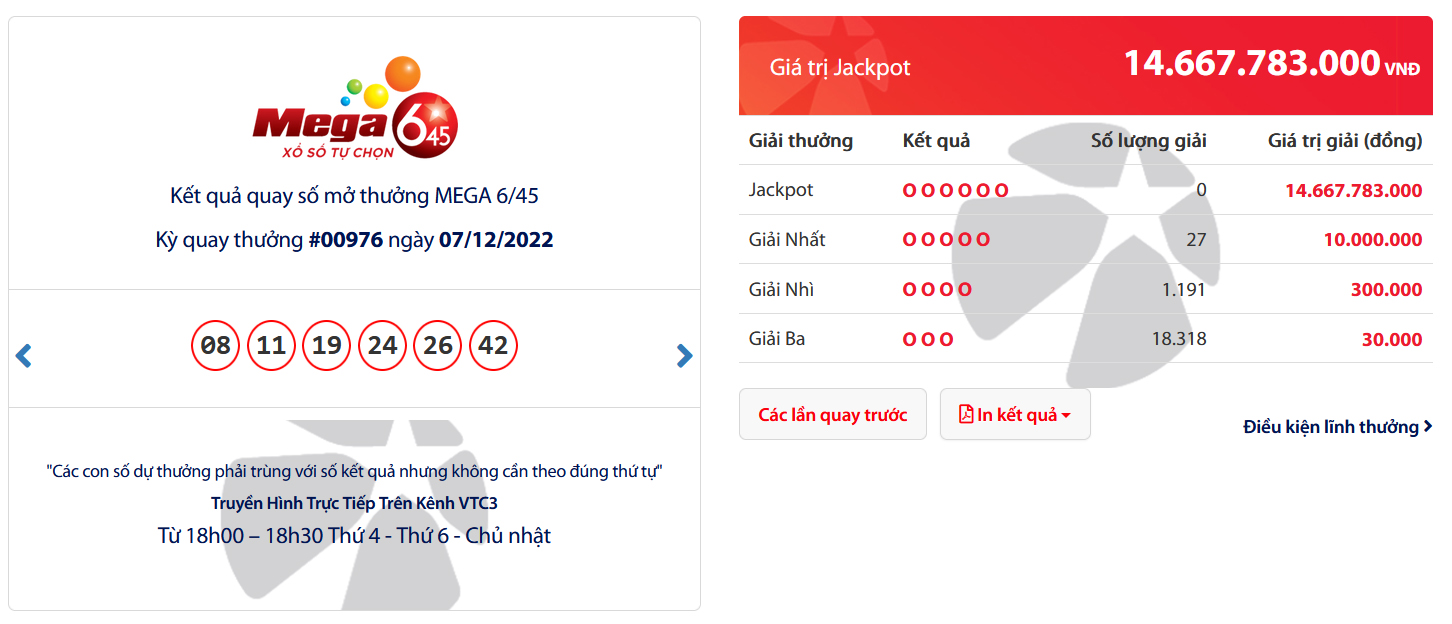Open Các lần quay trước
The height and width of the screenshot is (624, 1452).
(x=833, y=414)
